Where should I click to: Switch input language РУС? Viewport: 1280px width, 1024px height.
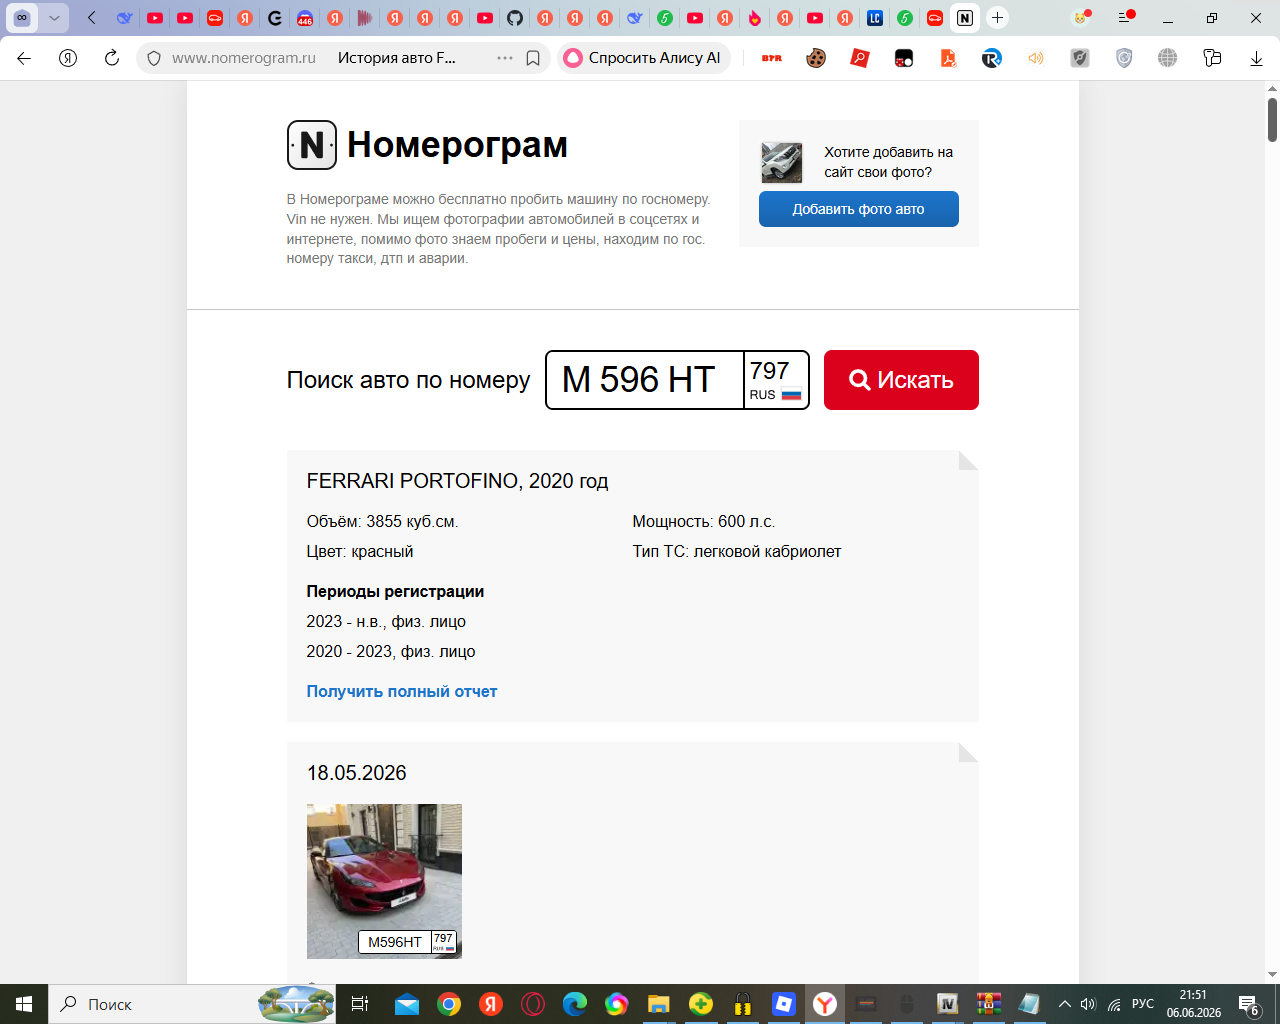coord(1143,1004)
